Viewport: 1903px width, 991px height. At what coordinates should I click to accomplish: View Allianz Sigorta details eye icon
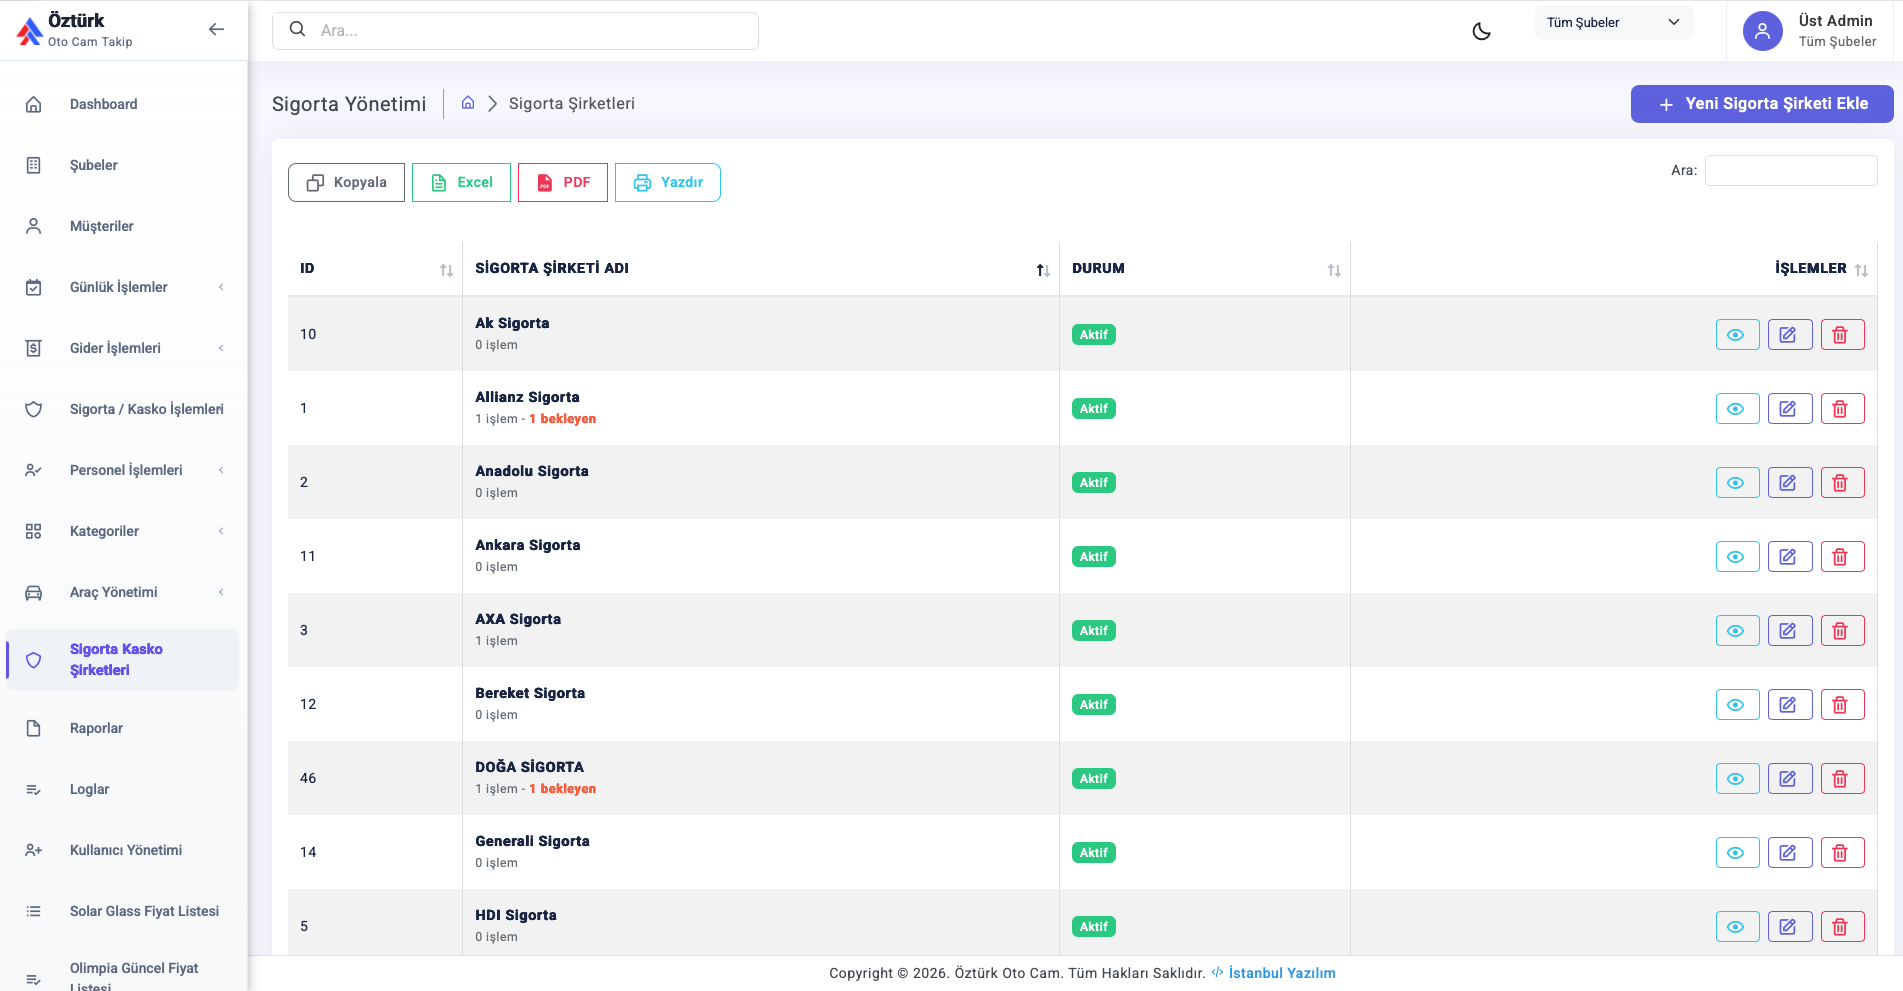click(x=1738, y=409)
